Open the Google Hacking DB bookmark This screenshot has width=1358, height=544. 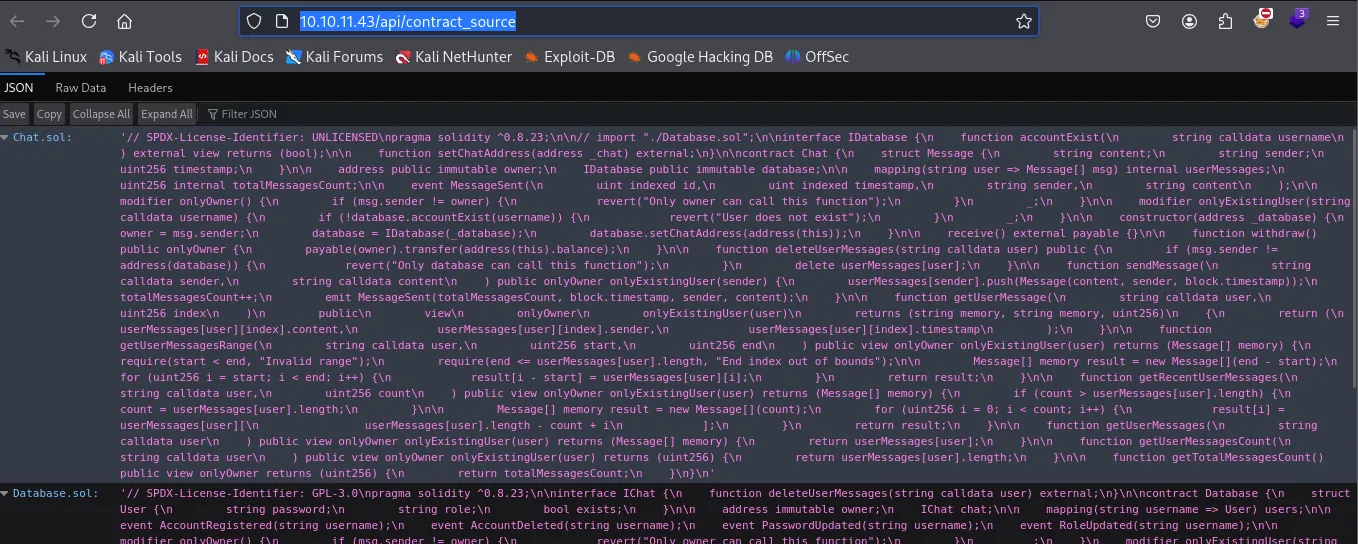pyautogui.click(x=700, y=57)
